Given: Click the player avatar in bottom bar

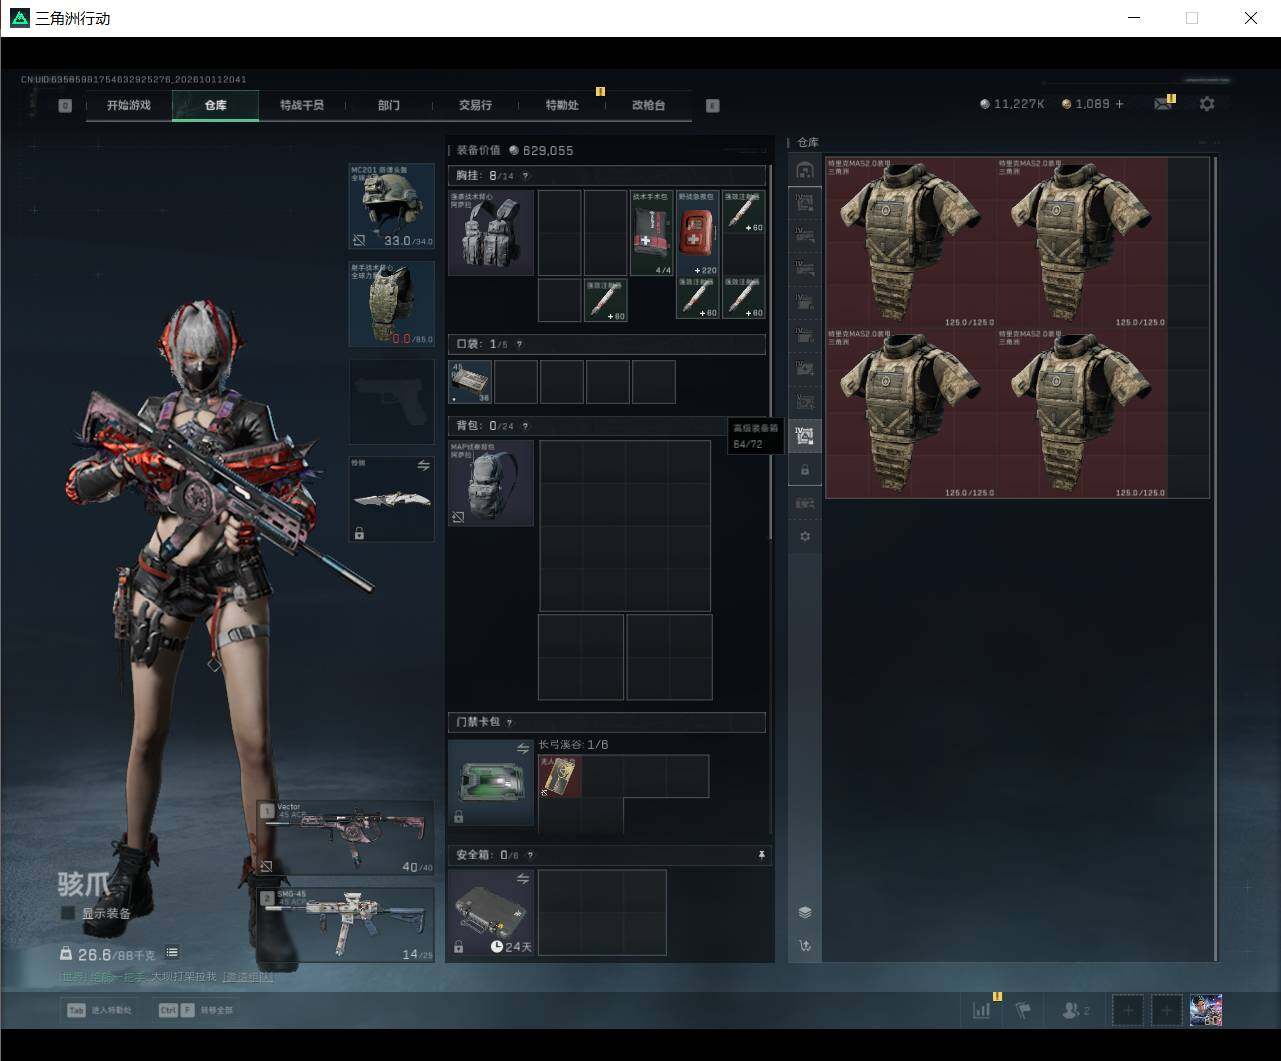Looking at the screenshot, I should pyautogui.click(x=1206, y=1010).
